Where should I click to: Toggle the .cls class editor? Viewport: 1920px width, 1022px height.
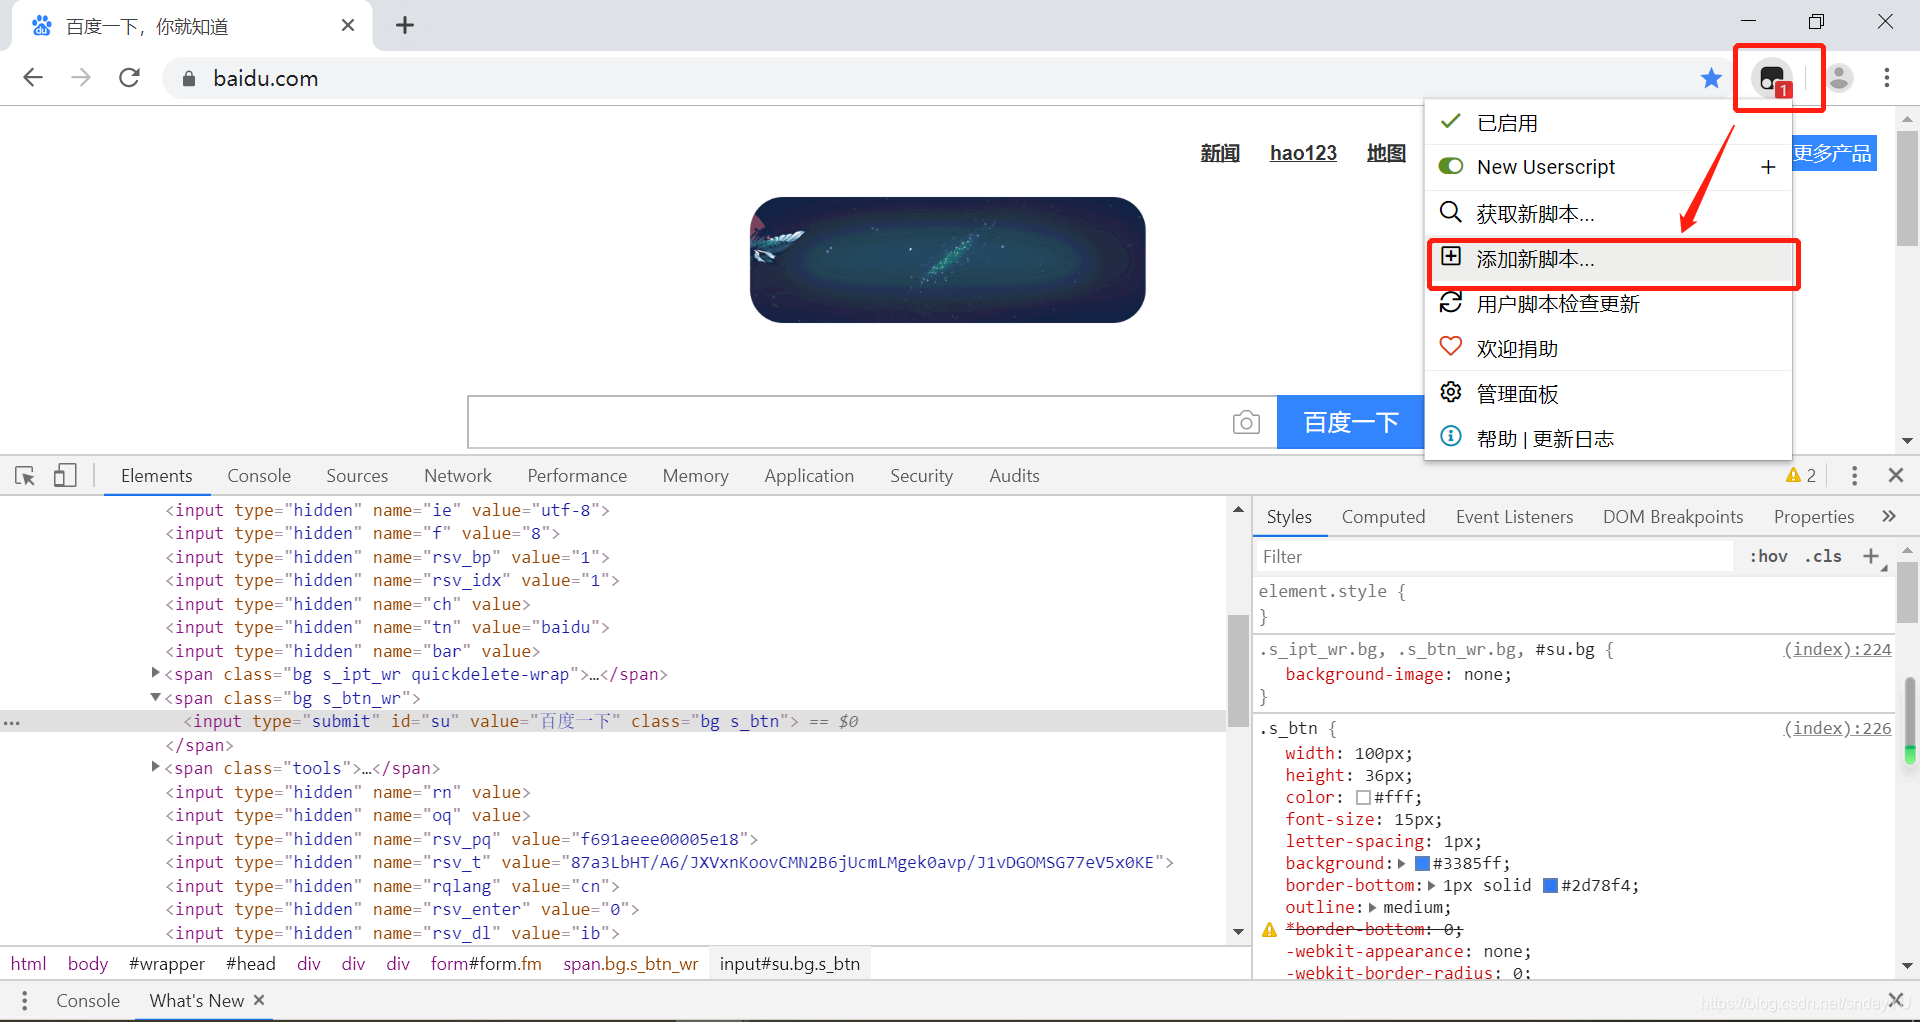click(1823, 556)
